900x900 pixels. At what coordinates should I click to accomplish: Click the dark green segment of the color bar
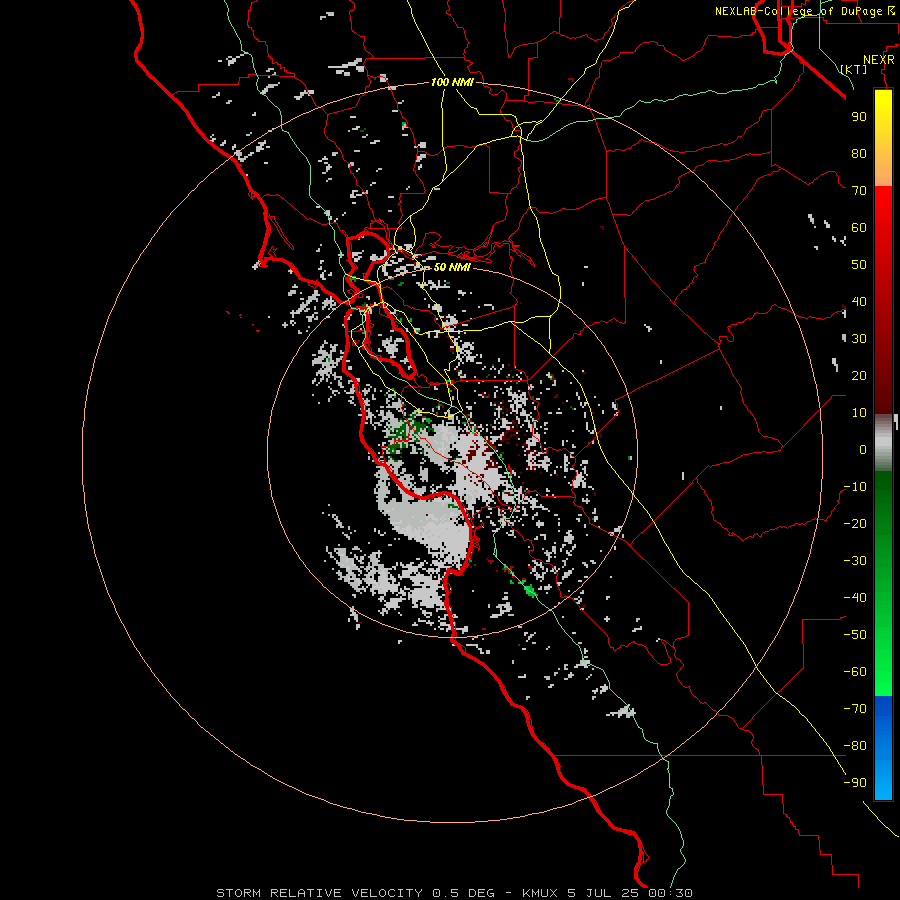coord(883,505)
